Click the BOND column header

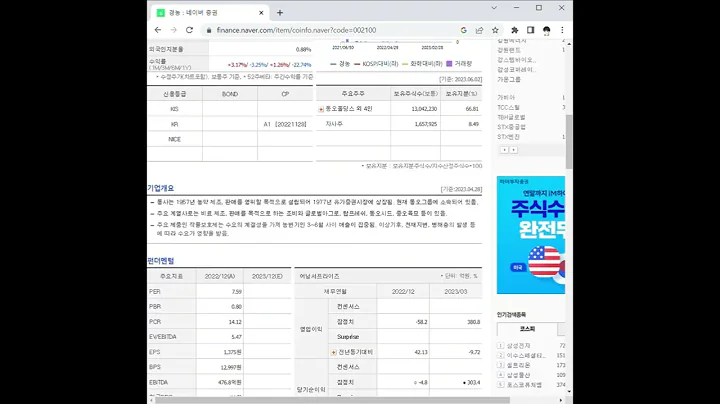230,94
